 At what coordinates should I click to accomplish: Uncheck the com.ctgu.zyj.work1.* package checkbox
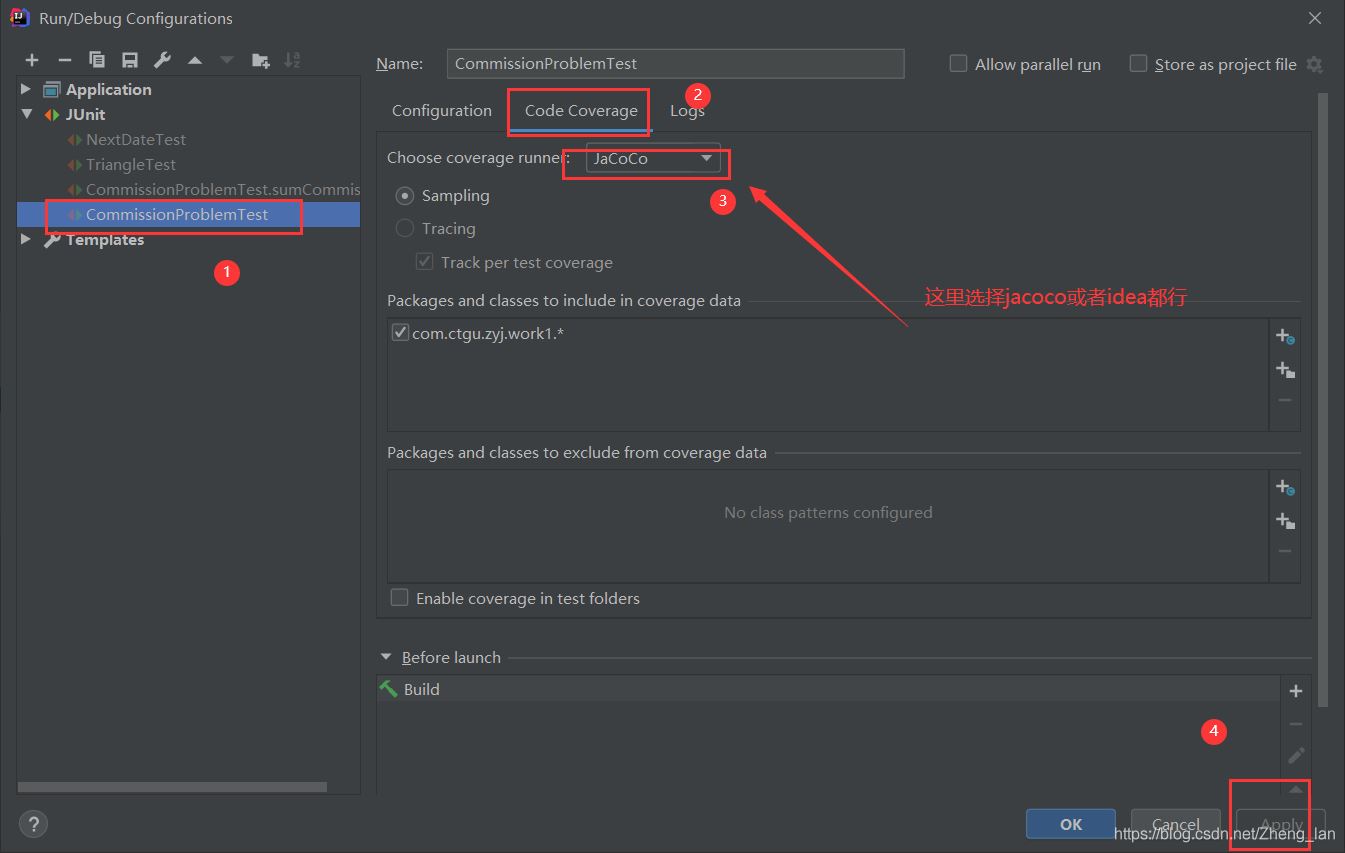[400, 333]
